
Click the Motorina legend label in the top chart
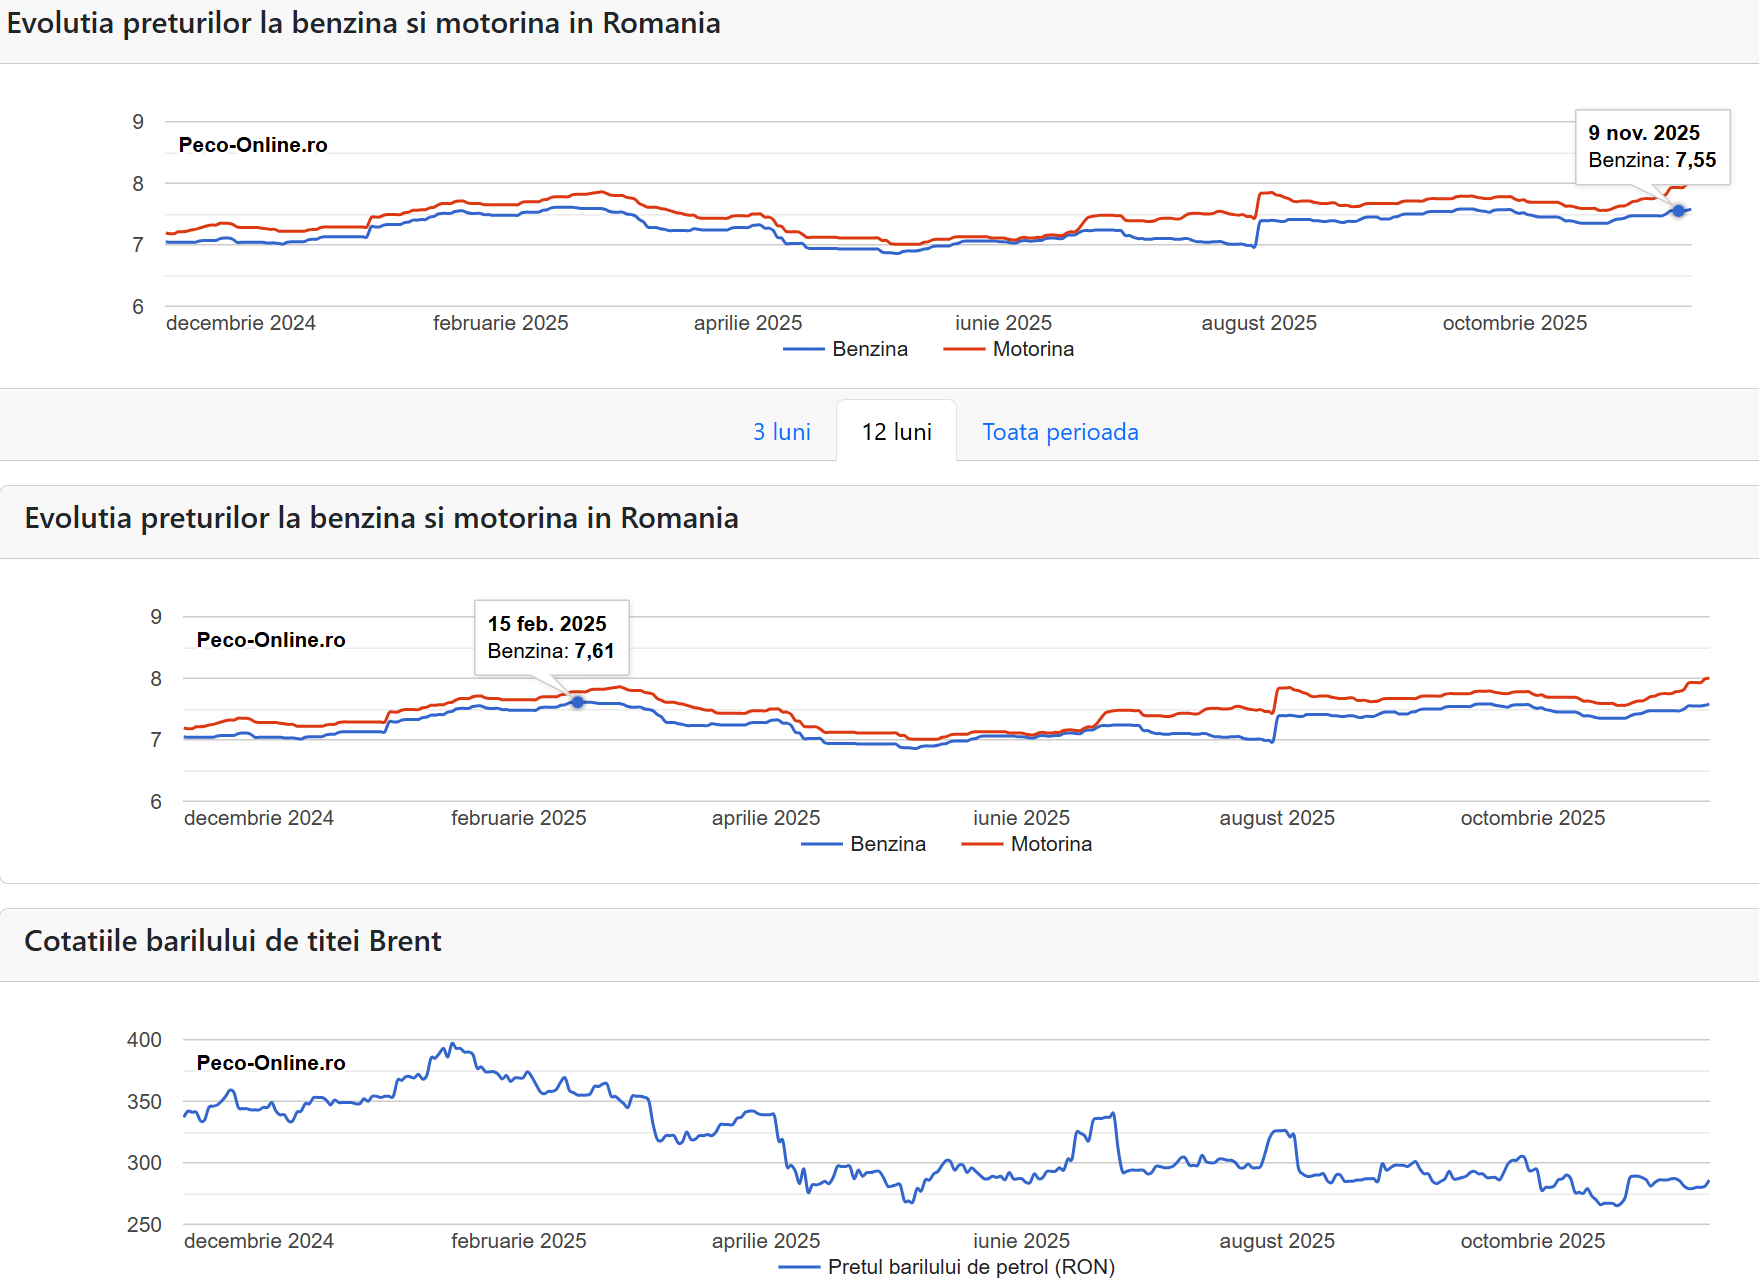1033,349
